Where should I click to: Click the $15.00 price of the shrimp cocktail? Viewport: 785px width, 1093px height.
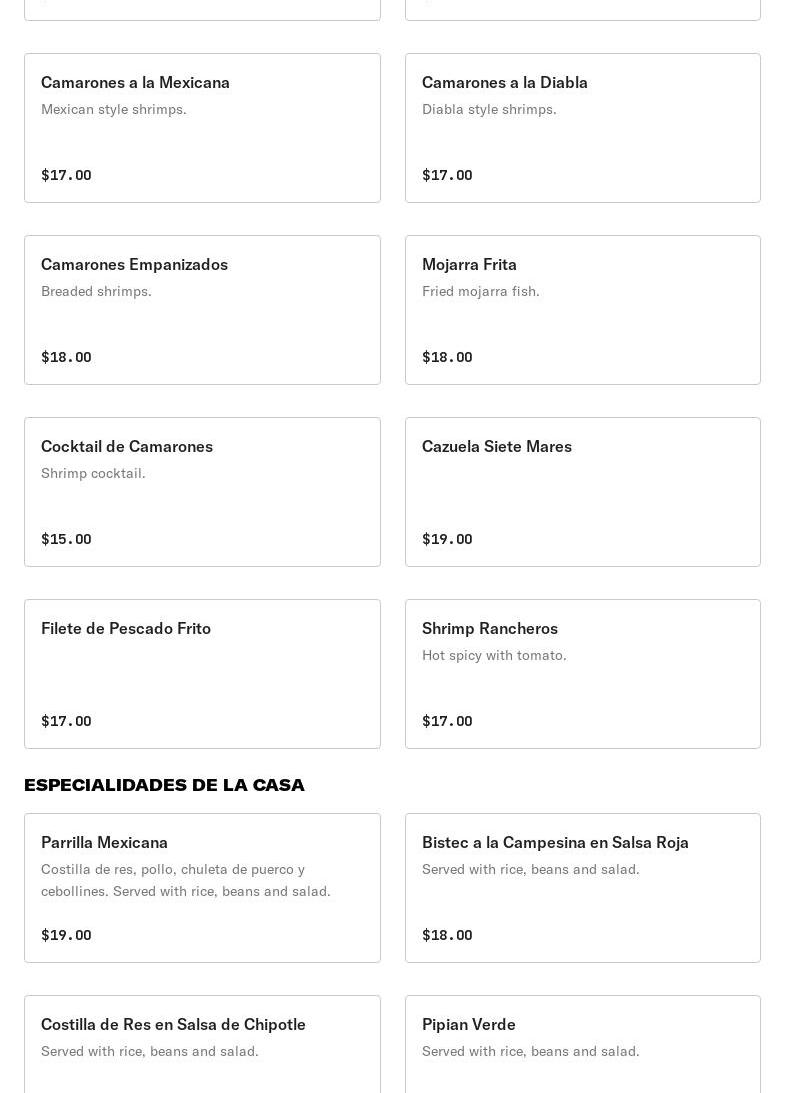(x=66, y=539)
